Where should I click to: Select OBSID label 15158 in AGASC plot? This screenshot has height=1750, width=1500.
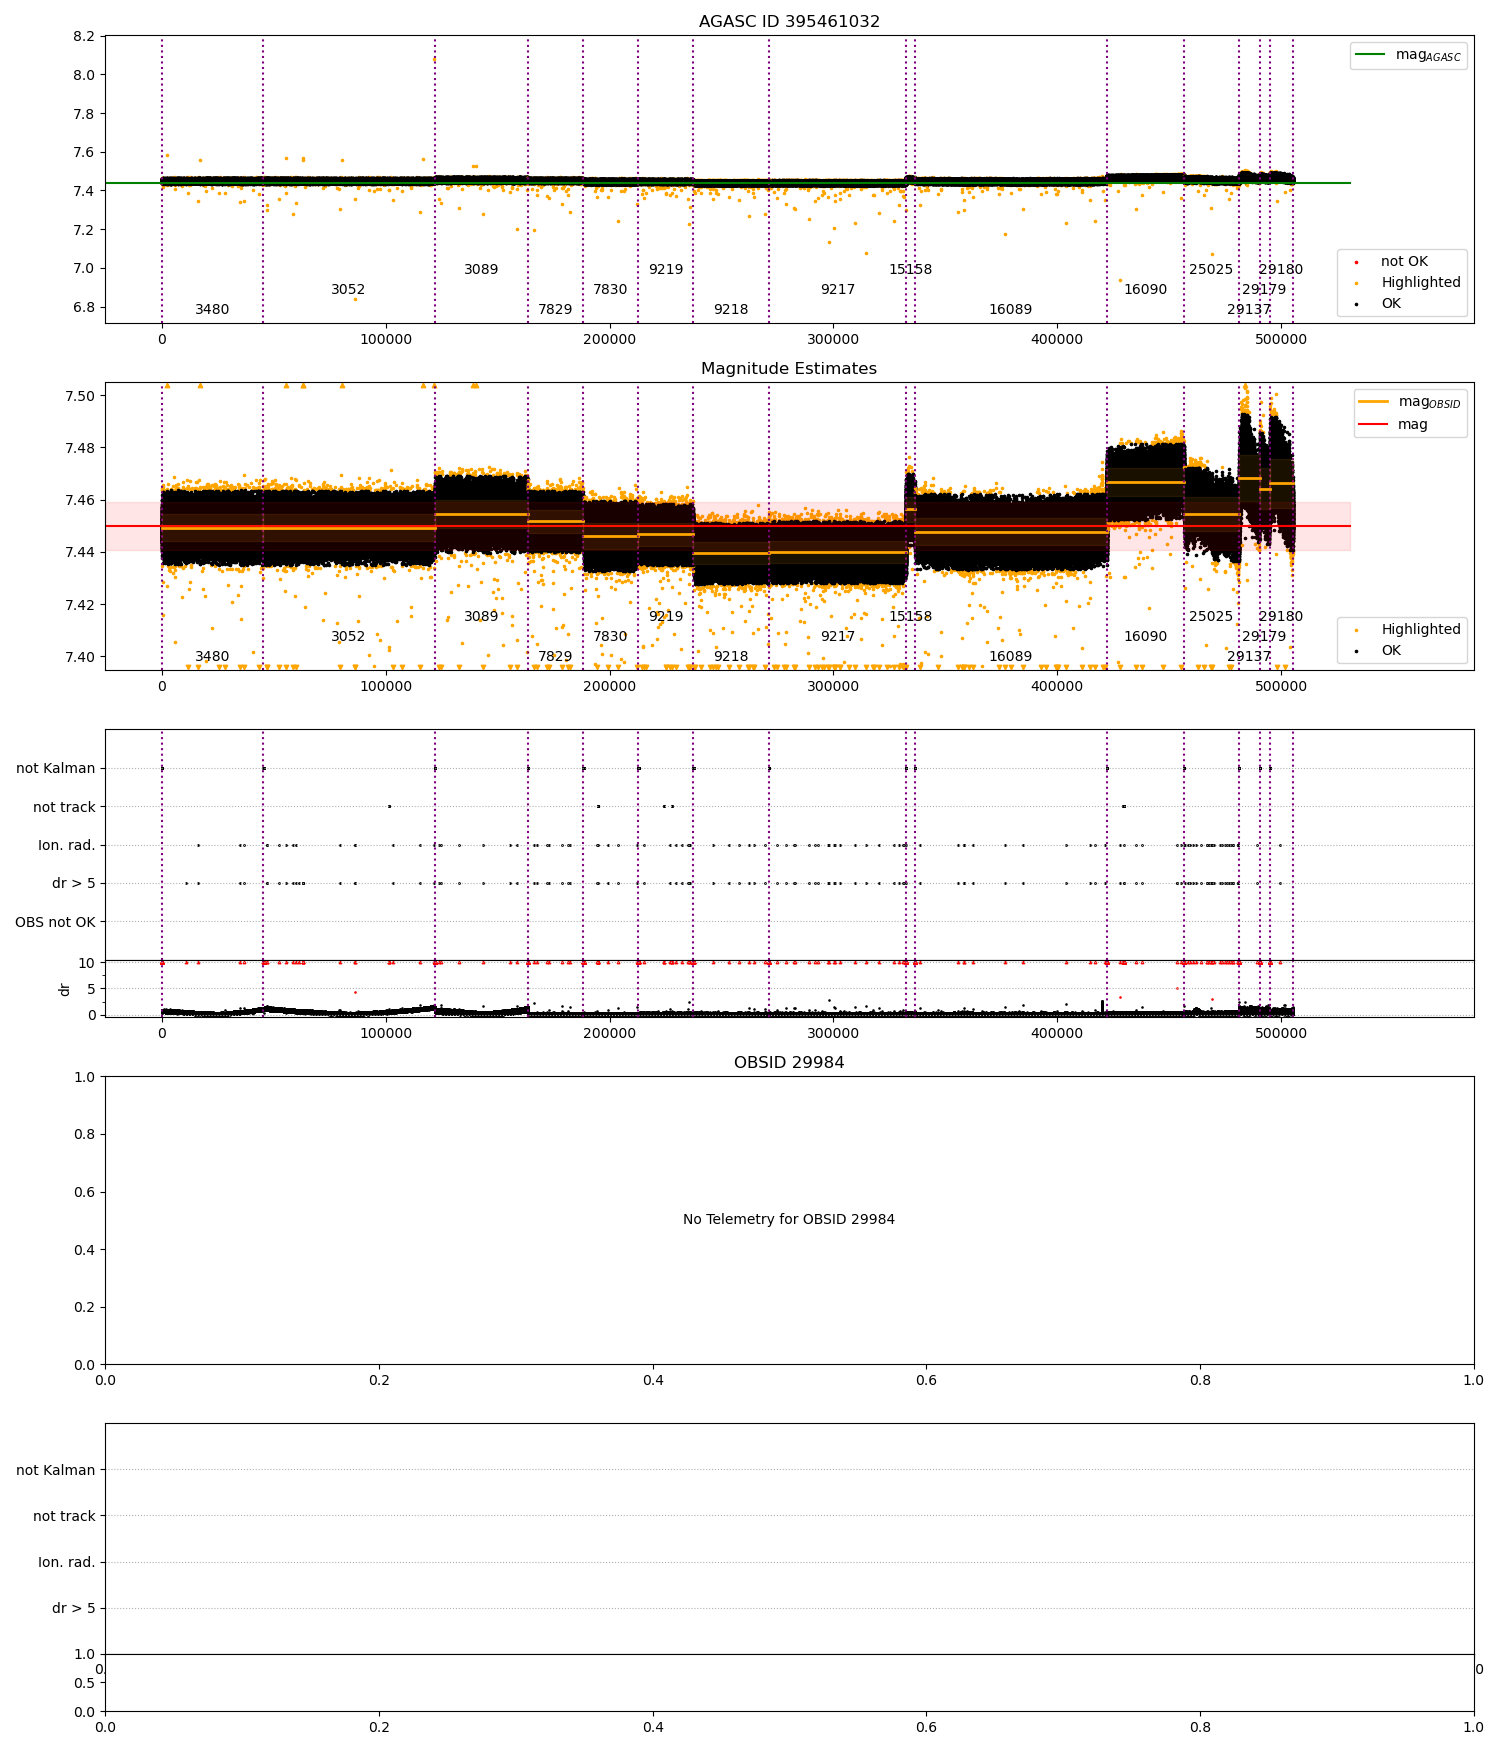(x=910, y=270)
